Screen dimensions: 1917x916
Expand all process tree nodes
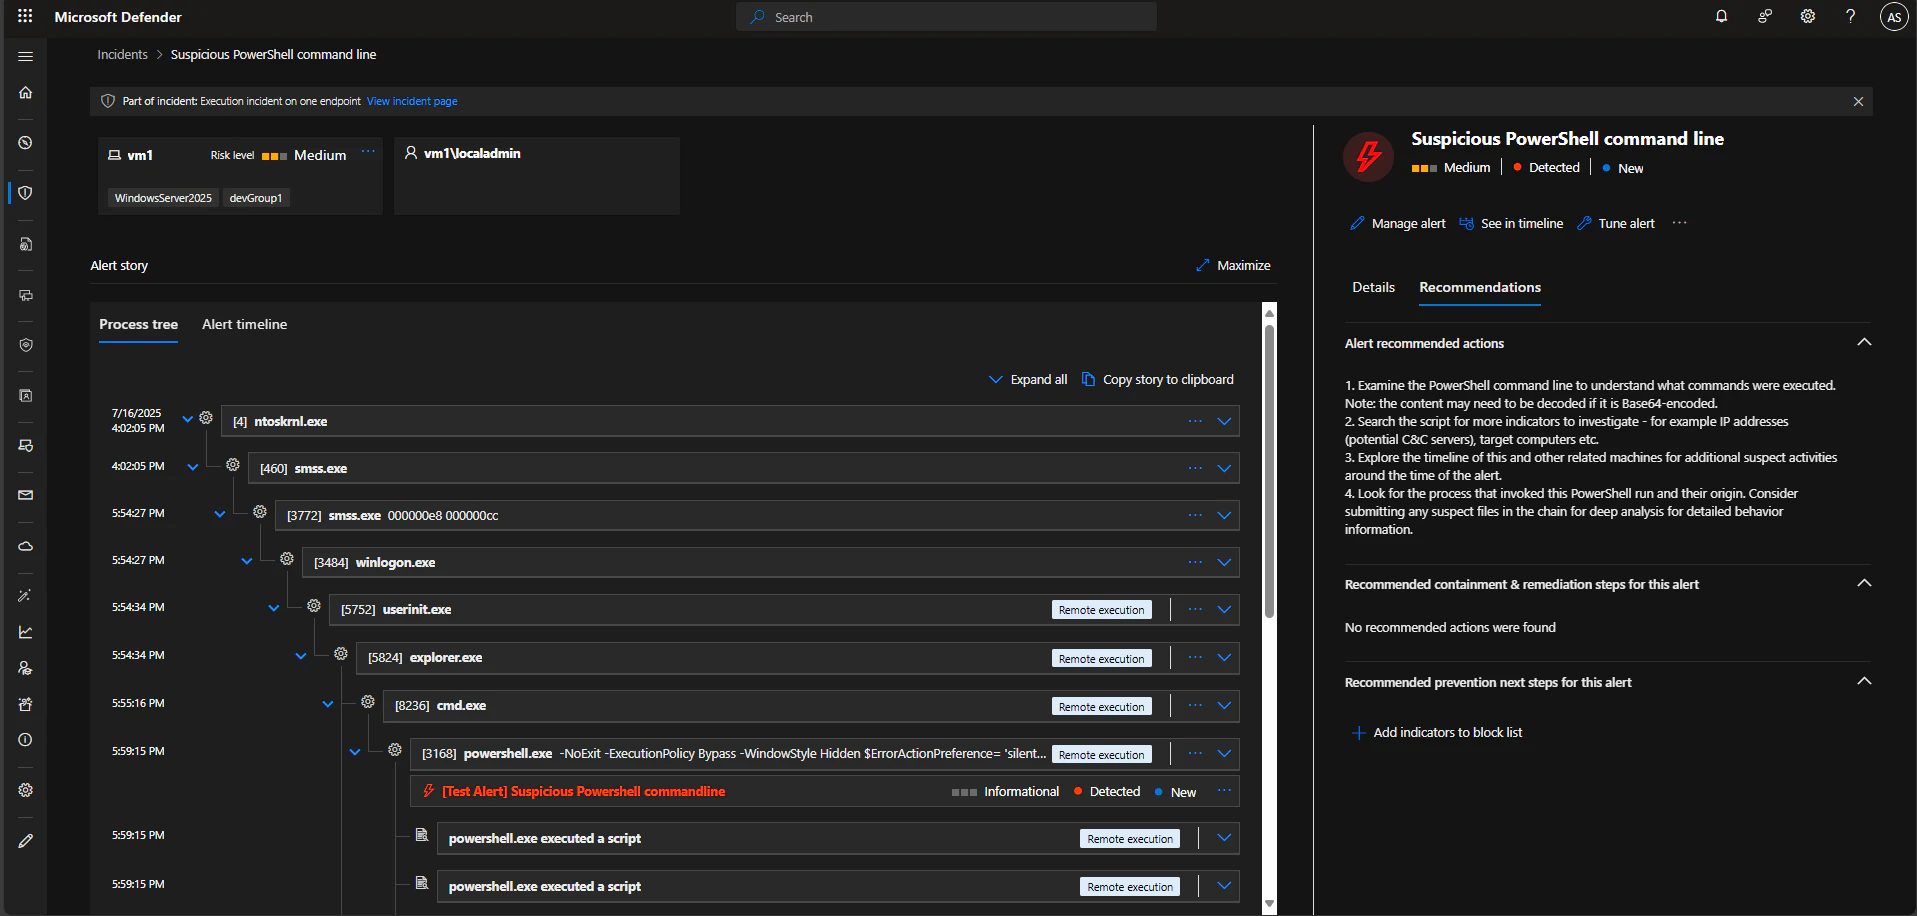tap(1028, 380)
